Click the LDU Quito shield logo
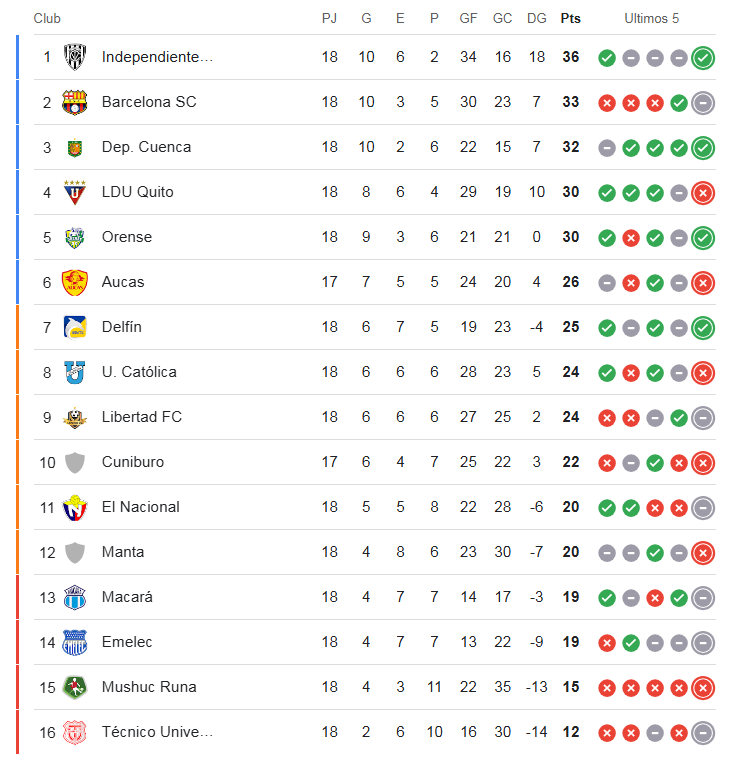 pyautogui.click(x=75, y=192)
